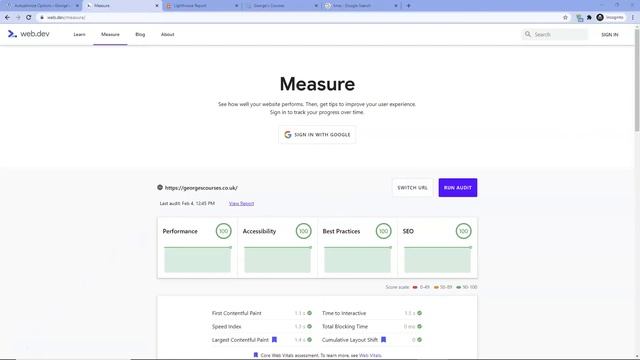Start a new audit with Run Audit
This screenshot has height=360, width=640.
pyautogui.click(x=458, y=188)
